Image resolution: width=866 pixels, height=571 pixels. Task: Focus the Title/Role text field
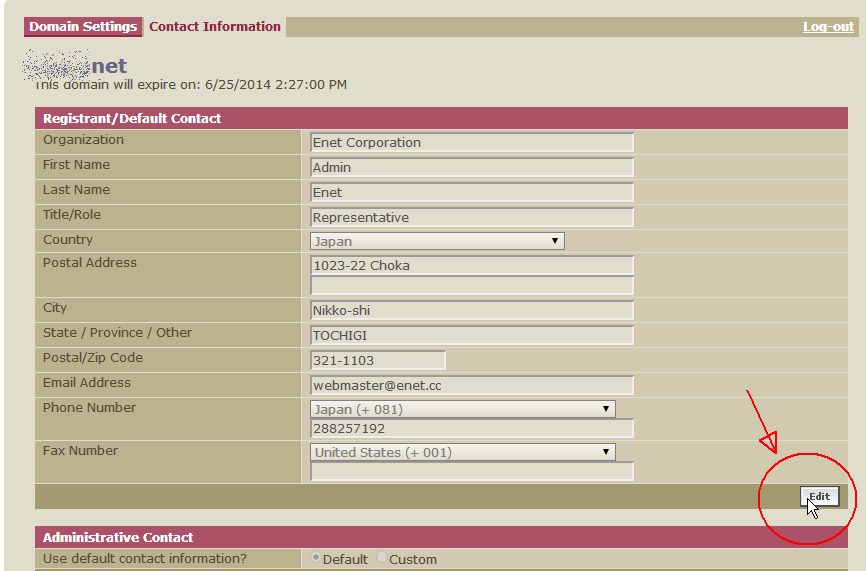pyautogui.click(x=472, y=218)
